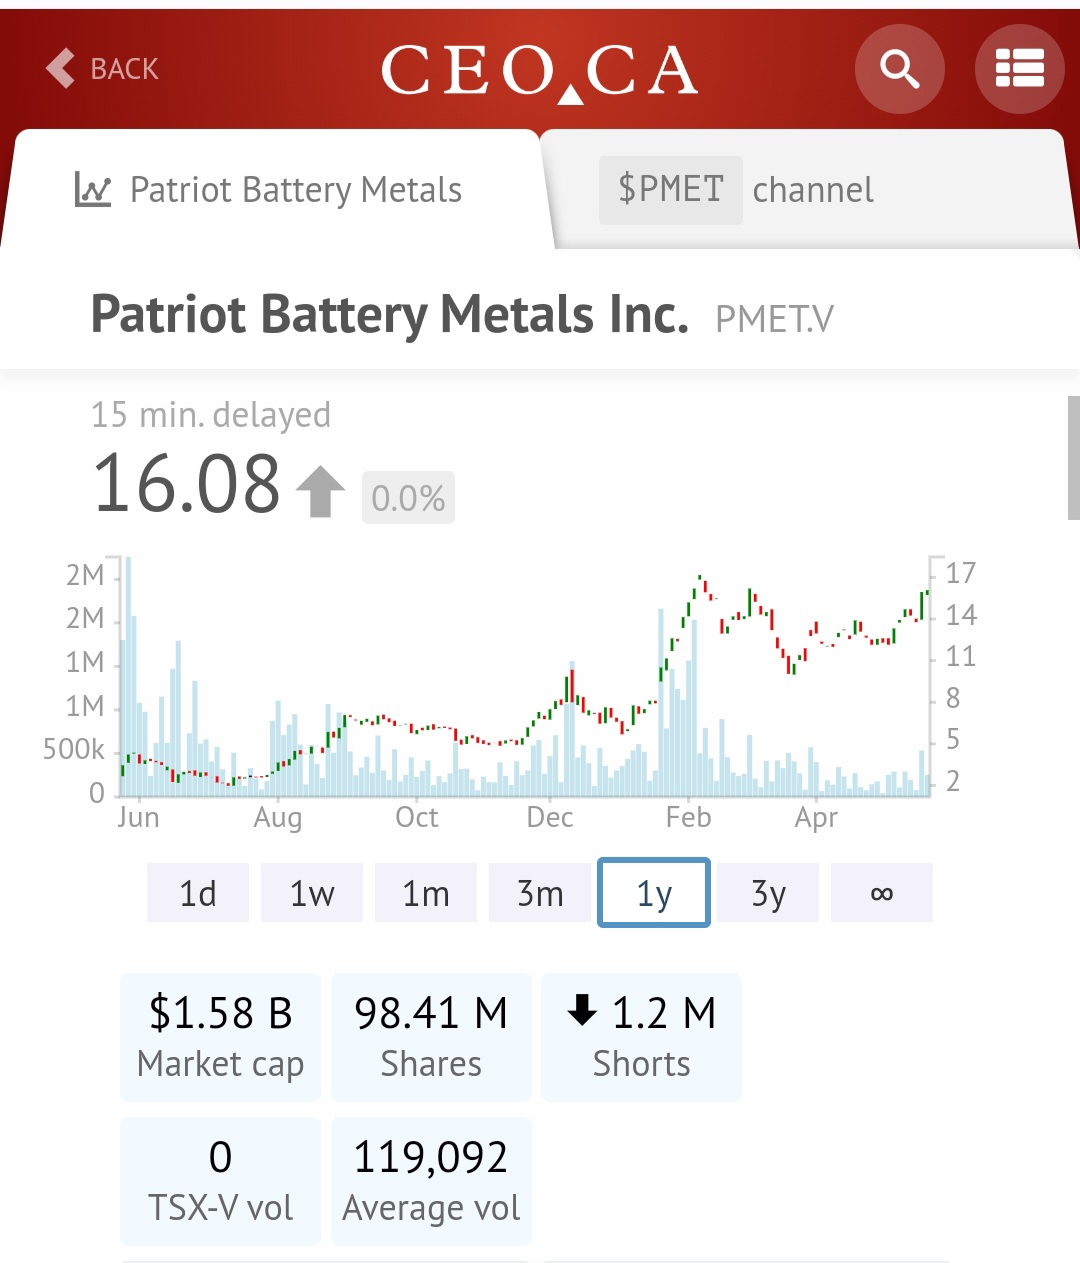Click the page scrollbar thumb
Image resolution: width=1080 pixels, height=1263 pixels.
pyautogui.click(x=1074, y=457)
